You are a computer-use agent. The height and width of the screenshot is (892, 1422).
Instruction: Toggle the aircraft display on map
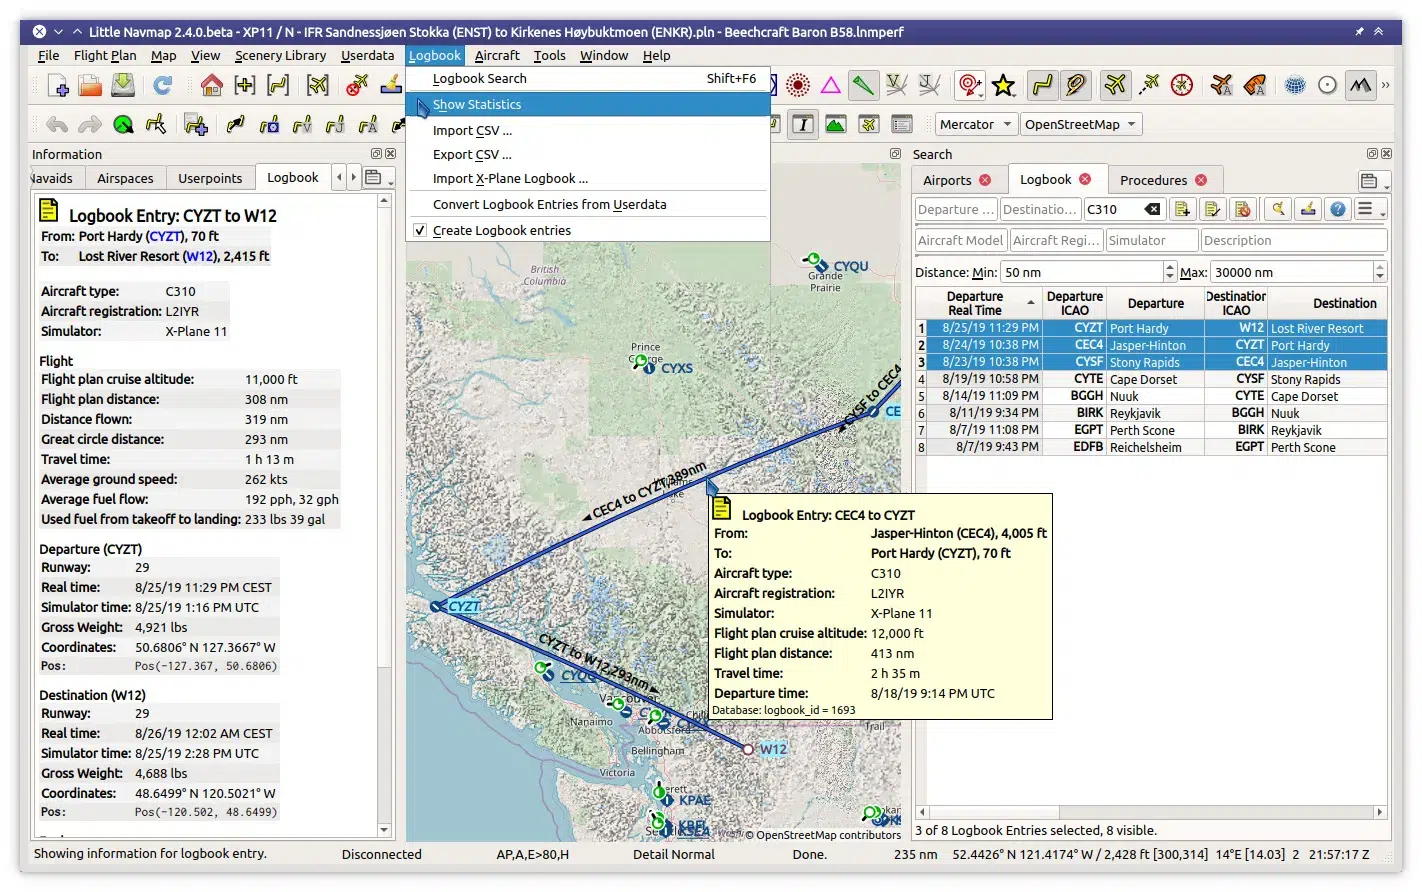1114,86
